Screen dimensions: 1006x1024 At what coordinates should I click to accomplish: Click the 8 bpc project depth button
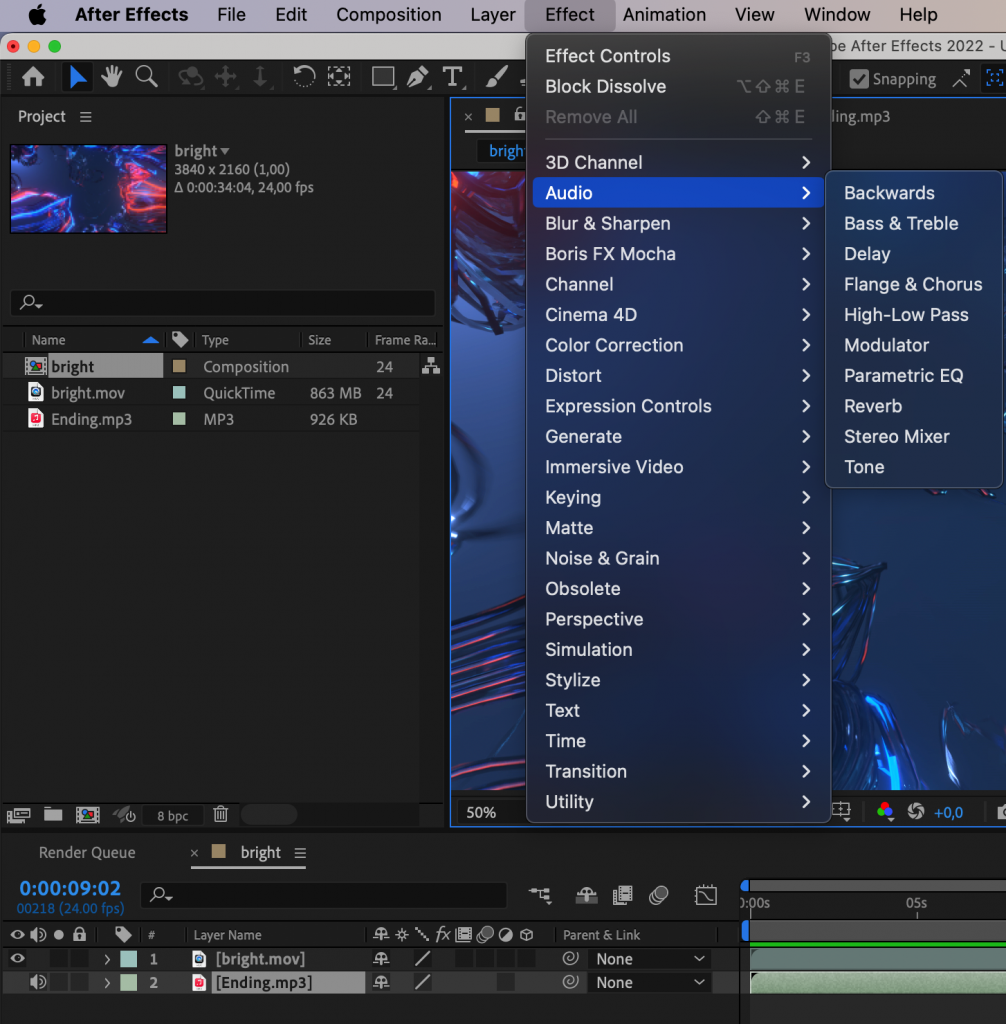click(x=171, y=815)
